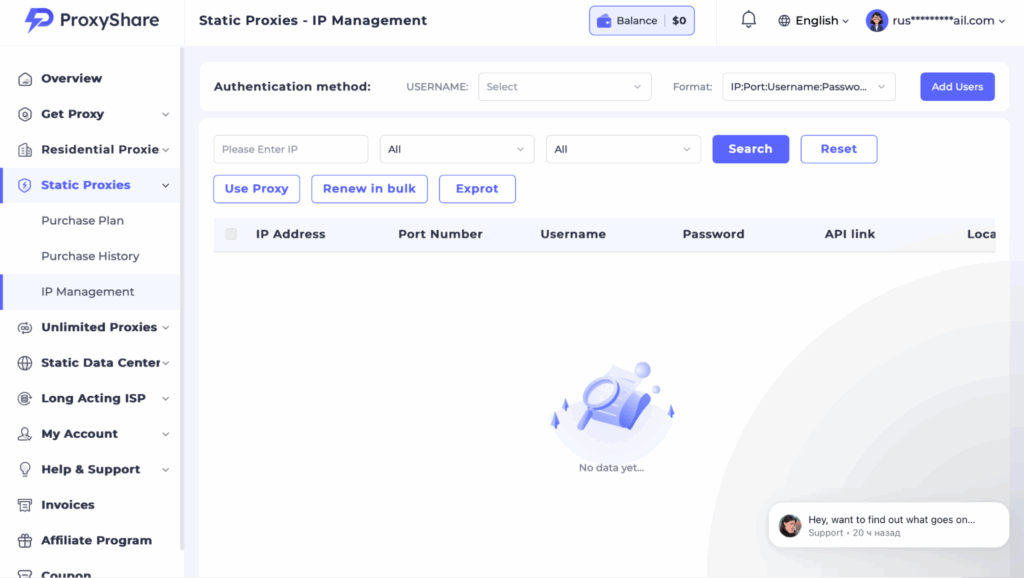Click the language globe icon
The height and width of the screenshot is (578, 1024).
pos(784,21)
